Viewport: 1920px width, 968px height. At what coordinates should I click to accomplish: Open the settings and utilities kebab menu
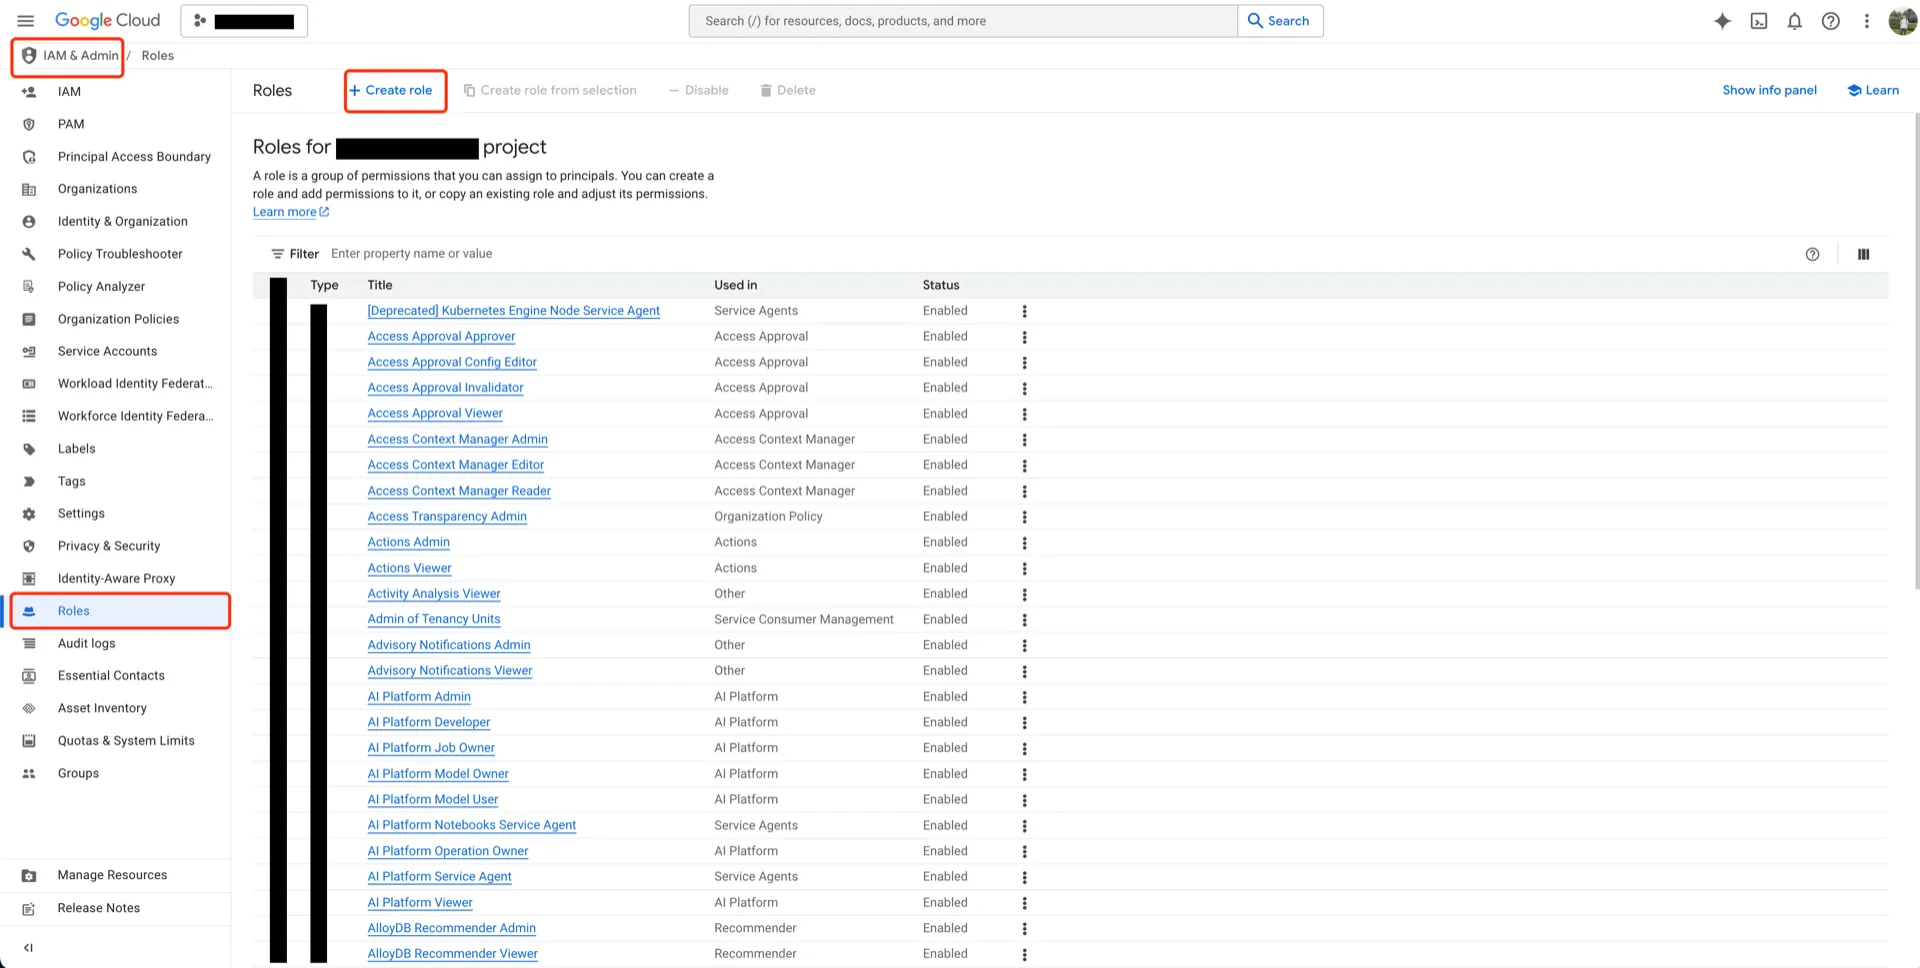click(x=1867, y=21)
